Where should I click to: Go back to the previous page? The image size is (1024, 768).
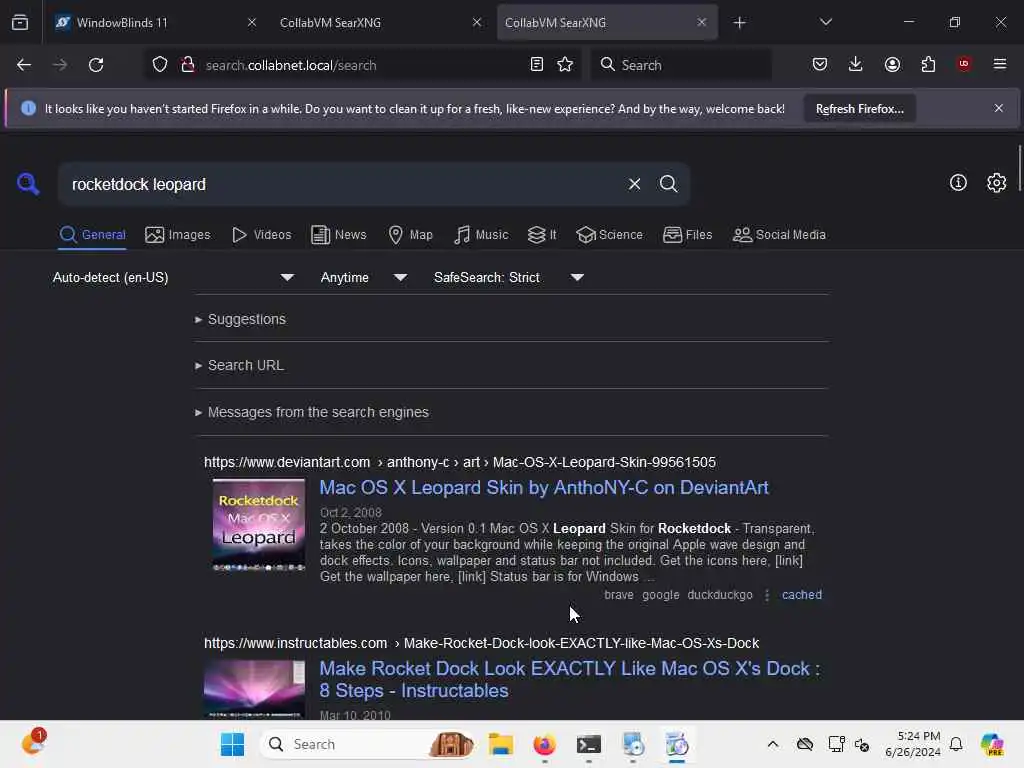[x=24, y=65]
